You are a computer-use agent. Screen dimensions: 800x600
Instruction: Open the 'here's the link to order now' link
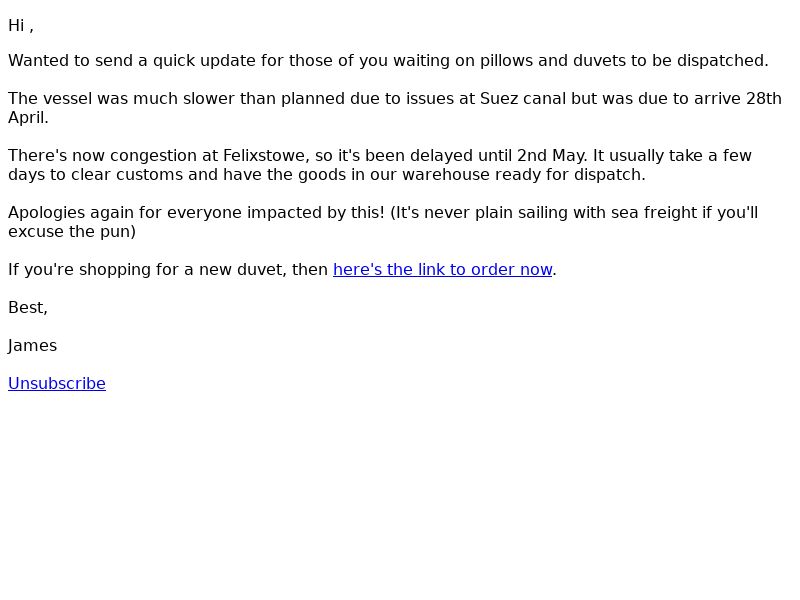(443, 269)
